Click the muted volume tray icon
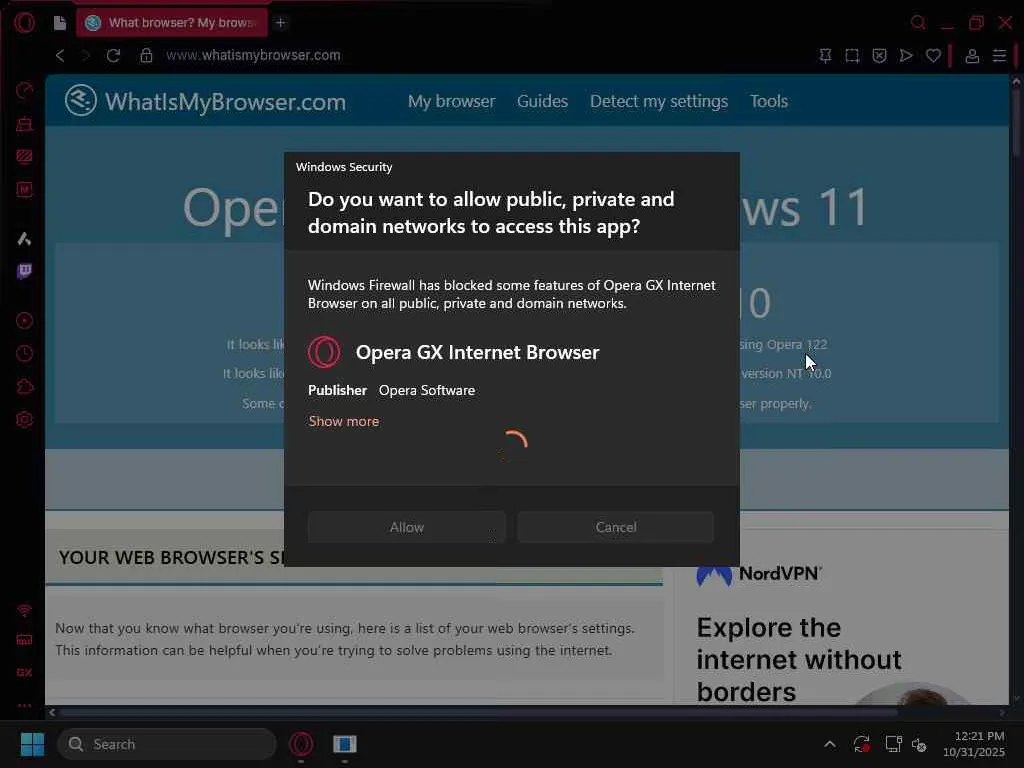The image size is (1024, 768). (919, 744)
